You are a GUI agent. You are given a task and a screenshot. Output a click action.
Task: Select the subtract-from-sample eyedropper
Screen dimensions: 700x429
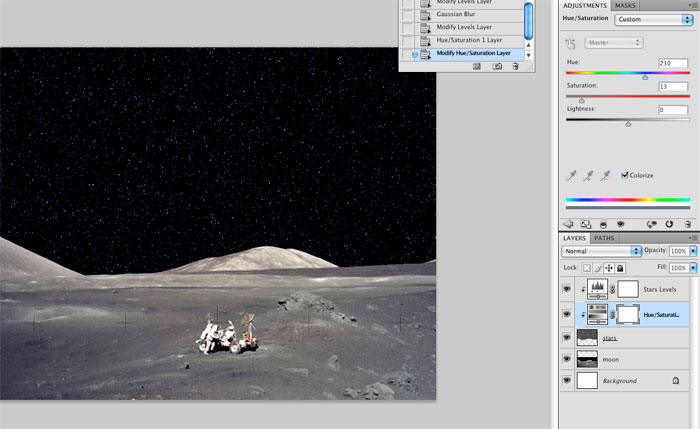pyautogui.click(x=605, y=175)
